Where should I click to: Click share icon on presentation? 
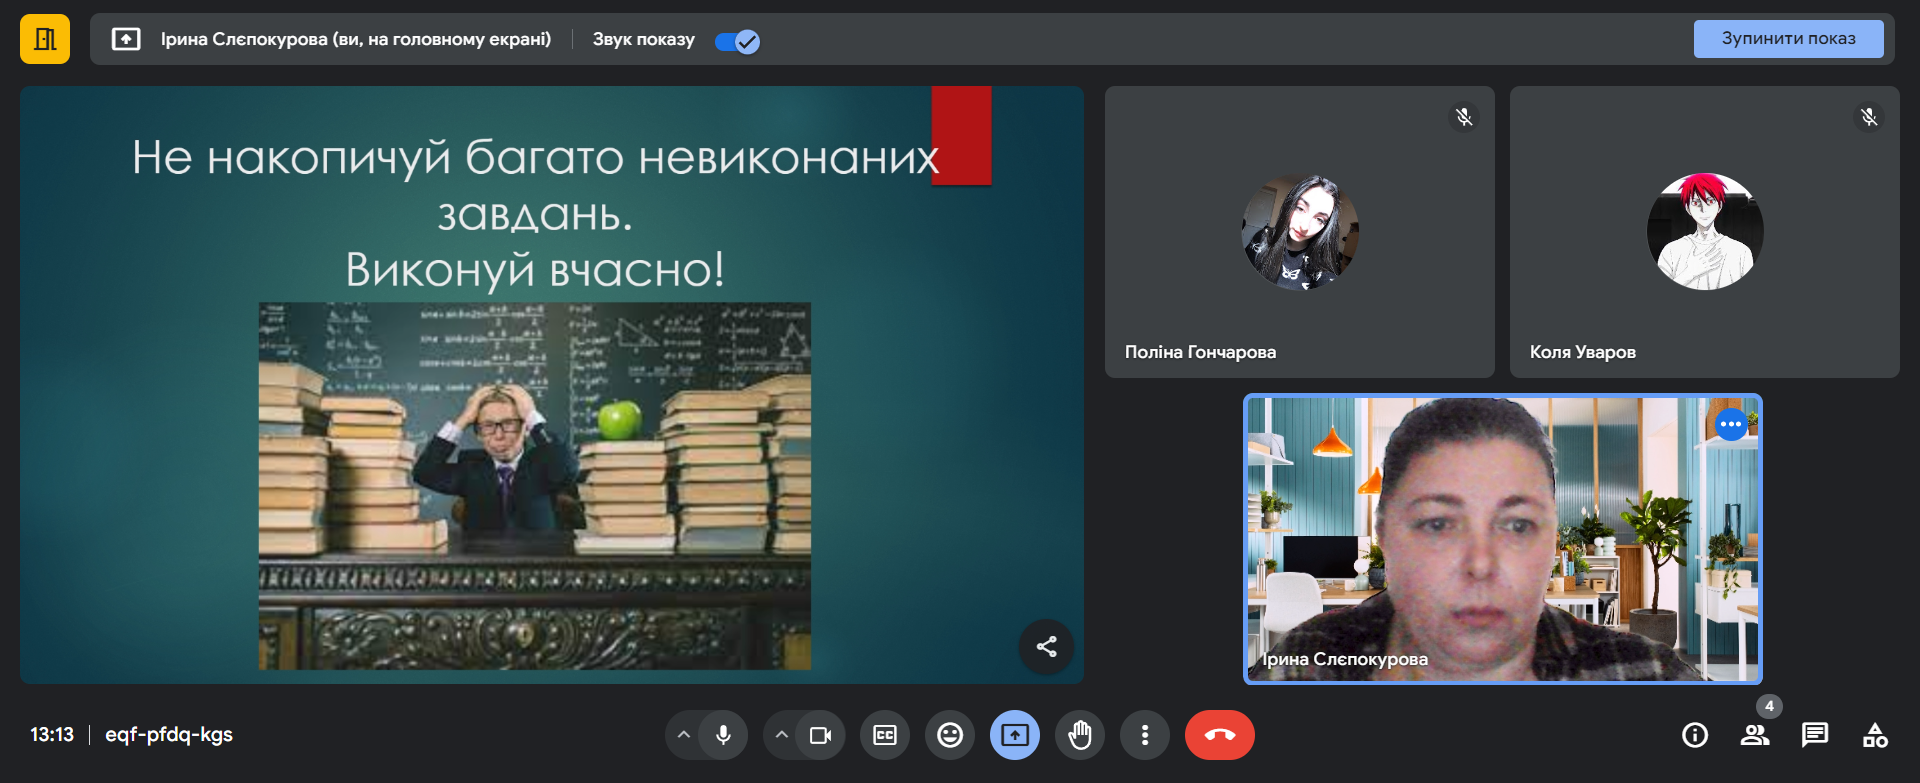[1046, 647]
